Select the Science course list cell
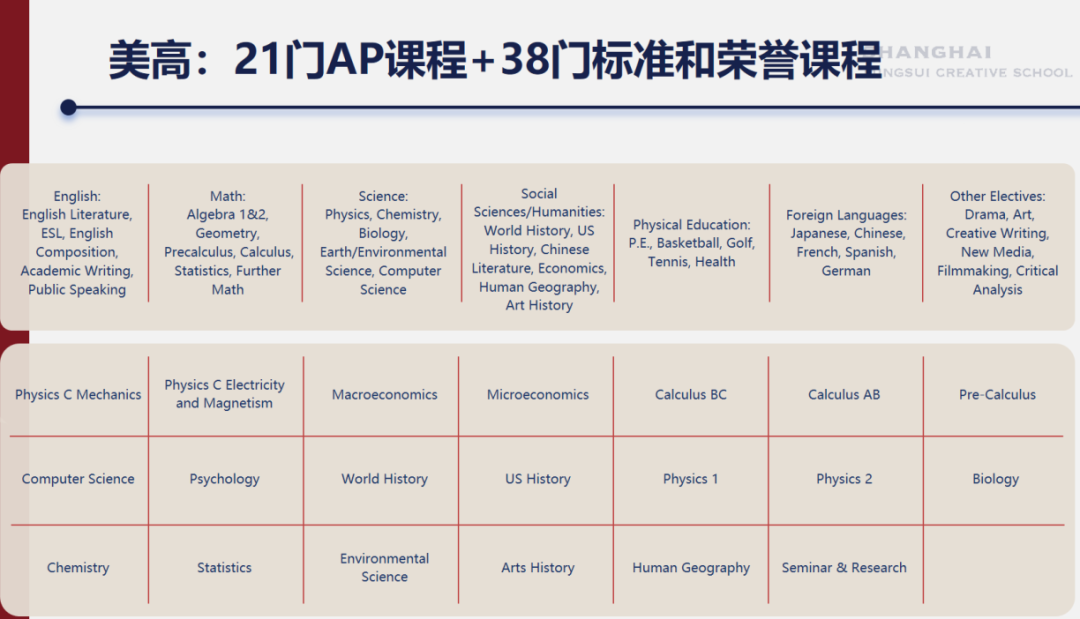The width and height of the screenshot is (1080, 619). 383,243
